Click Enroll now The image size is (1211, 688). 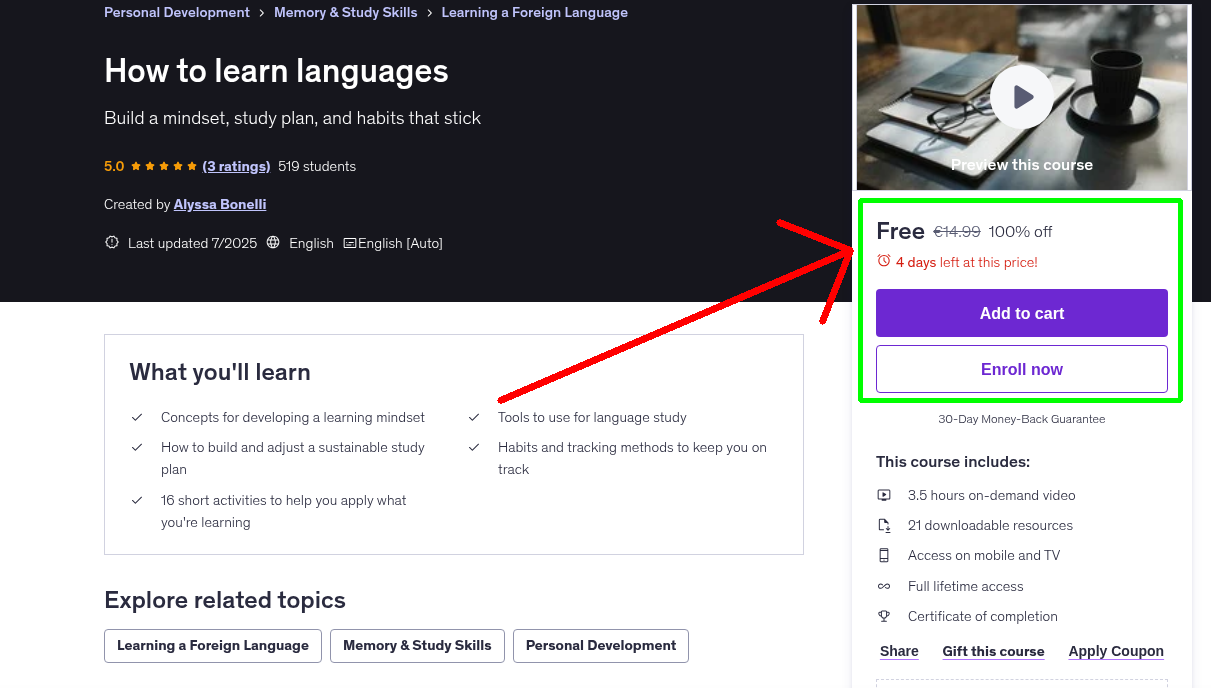tap(1021, 368)
